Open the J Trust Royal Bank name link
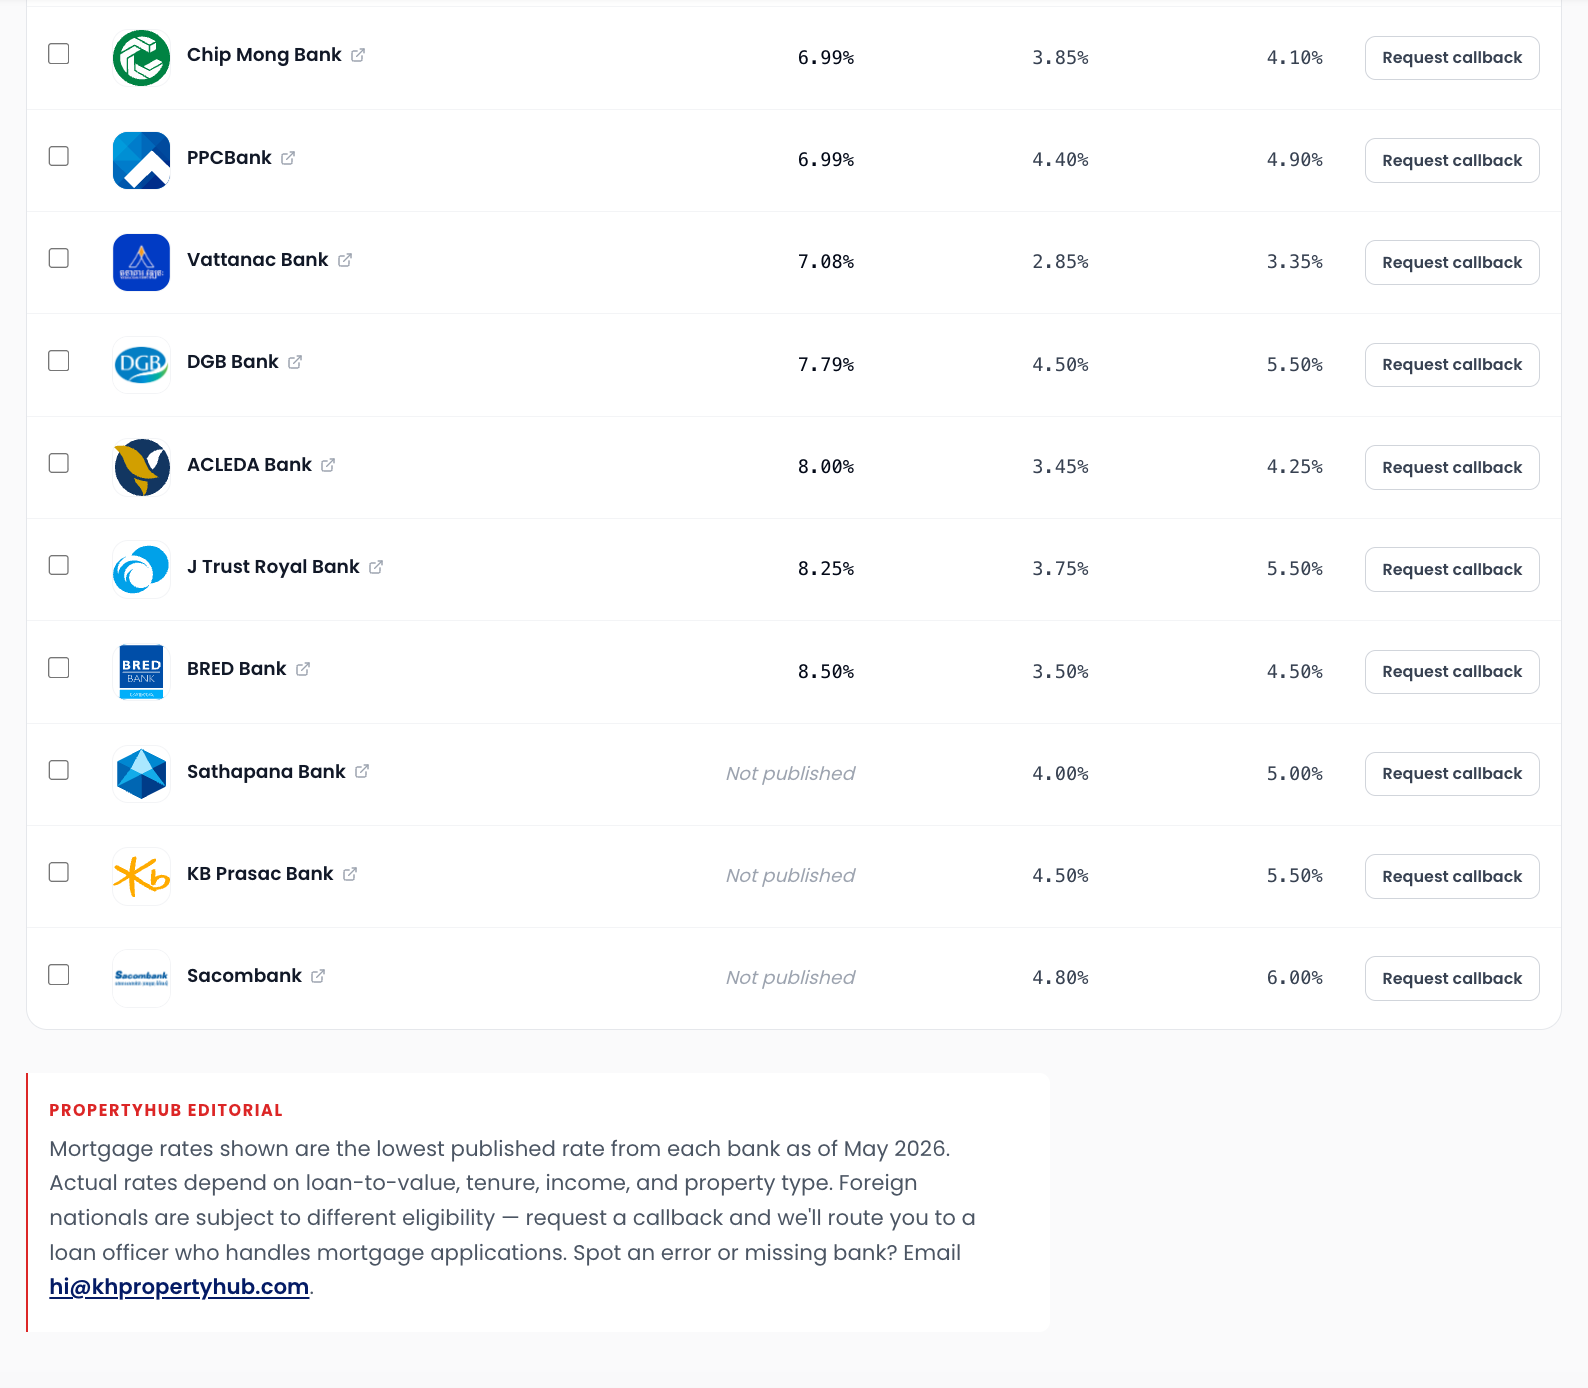 click(x=273, y=567)
